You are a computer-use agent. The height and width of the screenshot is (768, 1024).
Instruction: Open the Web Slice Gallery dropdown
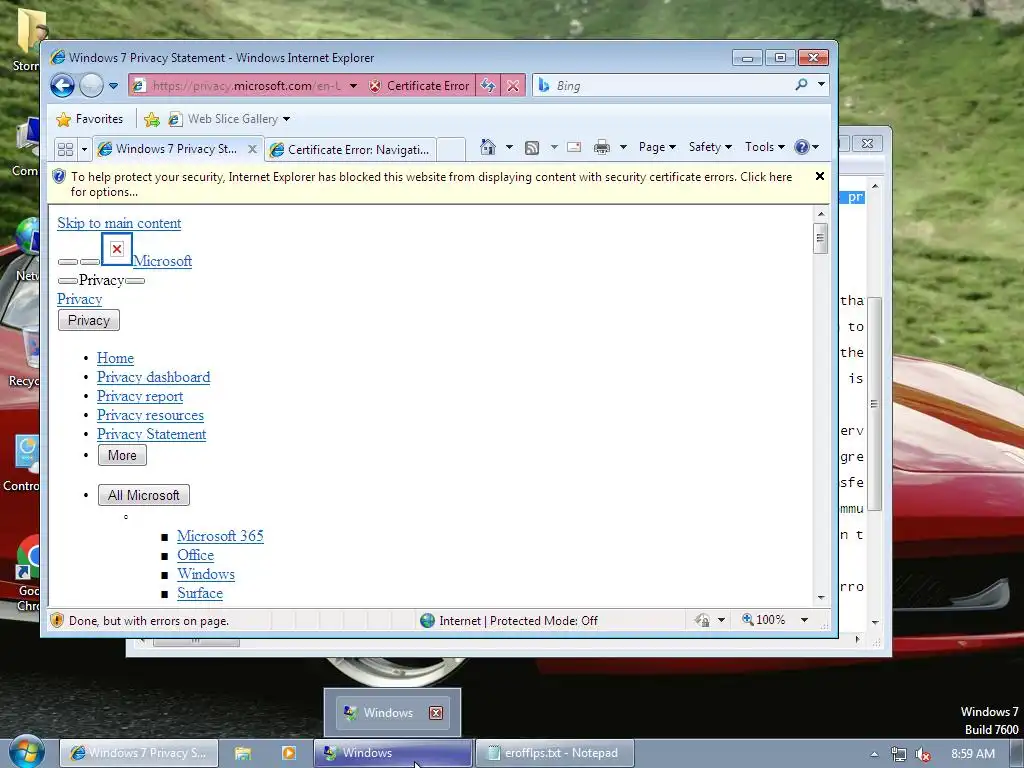286,119
